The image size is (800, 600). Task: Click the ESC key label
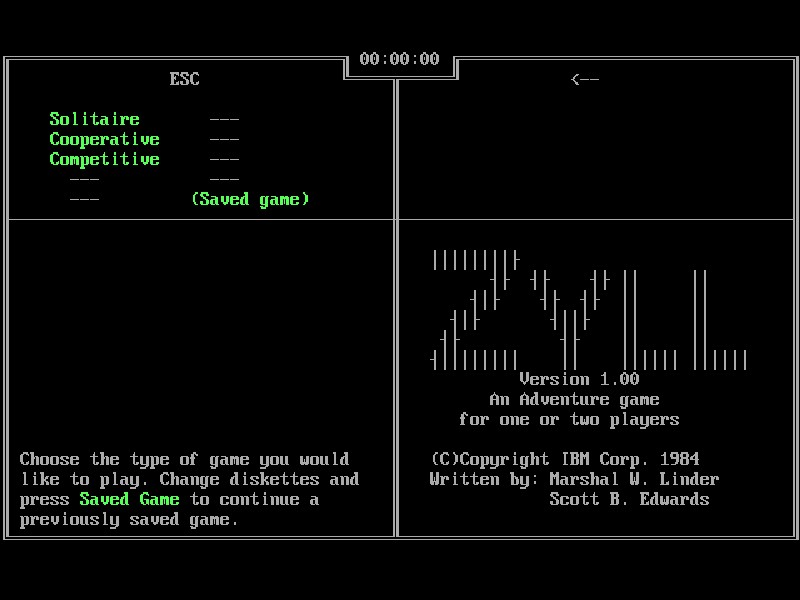(x=184, y=79)
